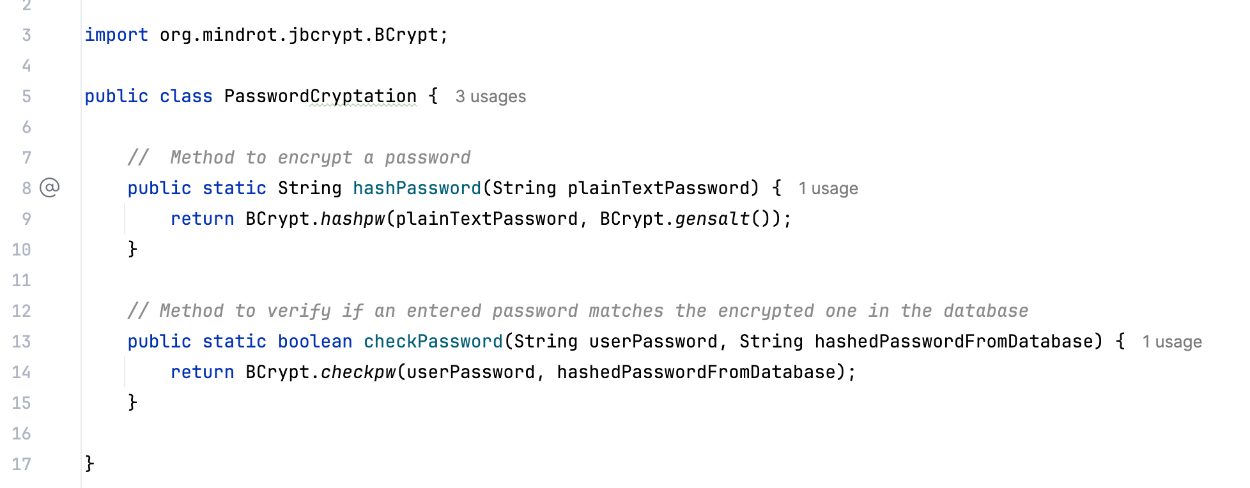Click the checkPassword method name
Image resolution: width=1250 pixels, height=488 pixels.
coord(433,342)
